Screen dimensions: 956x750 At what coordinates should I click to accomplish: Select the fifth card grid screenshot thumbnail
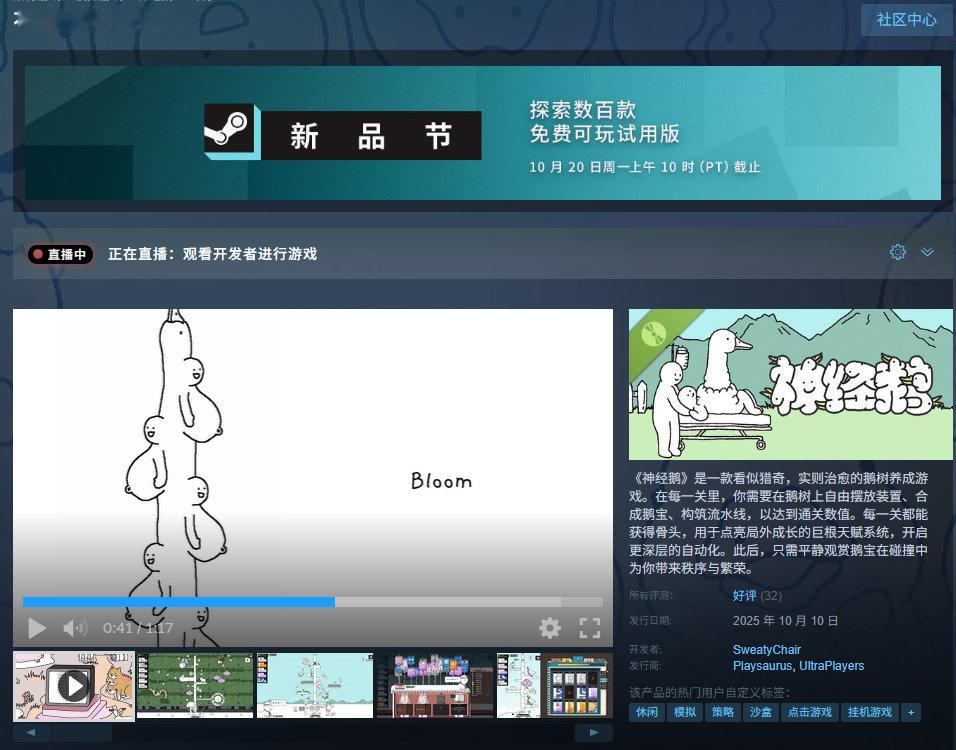554,686
